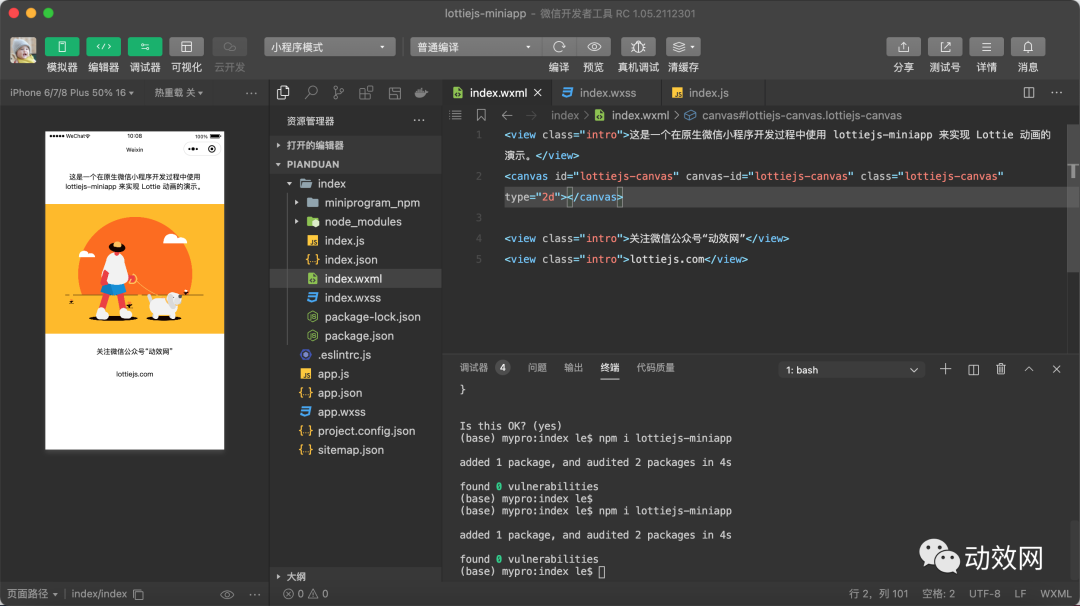Open the hot reload (热重载) dropdown
The image size is (1080, 606).
click(x=178, y=92)
